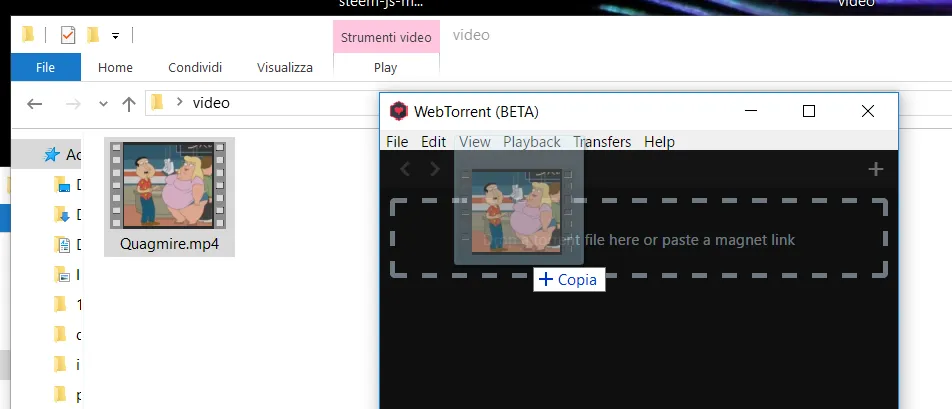Screen dimensions: 952x409
Task: Open the Desktop folder in navigation pane
Action: [x=61, y=184]
